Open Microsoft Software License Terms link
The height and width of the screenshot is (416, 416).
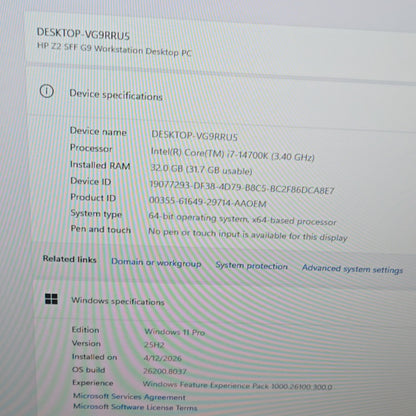point(135,407)
